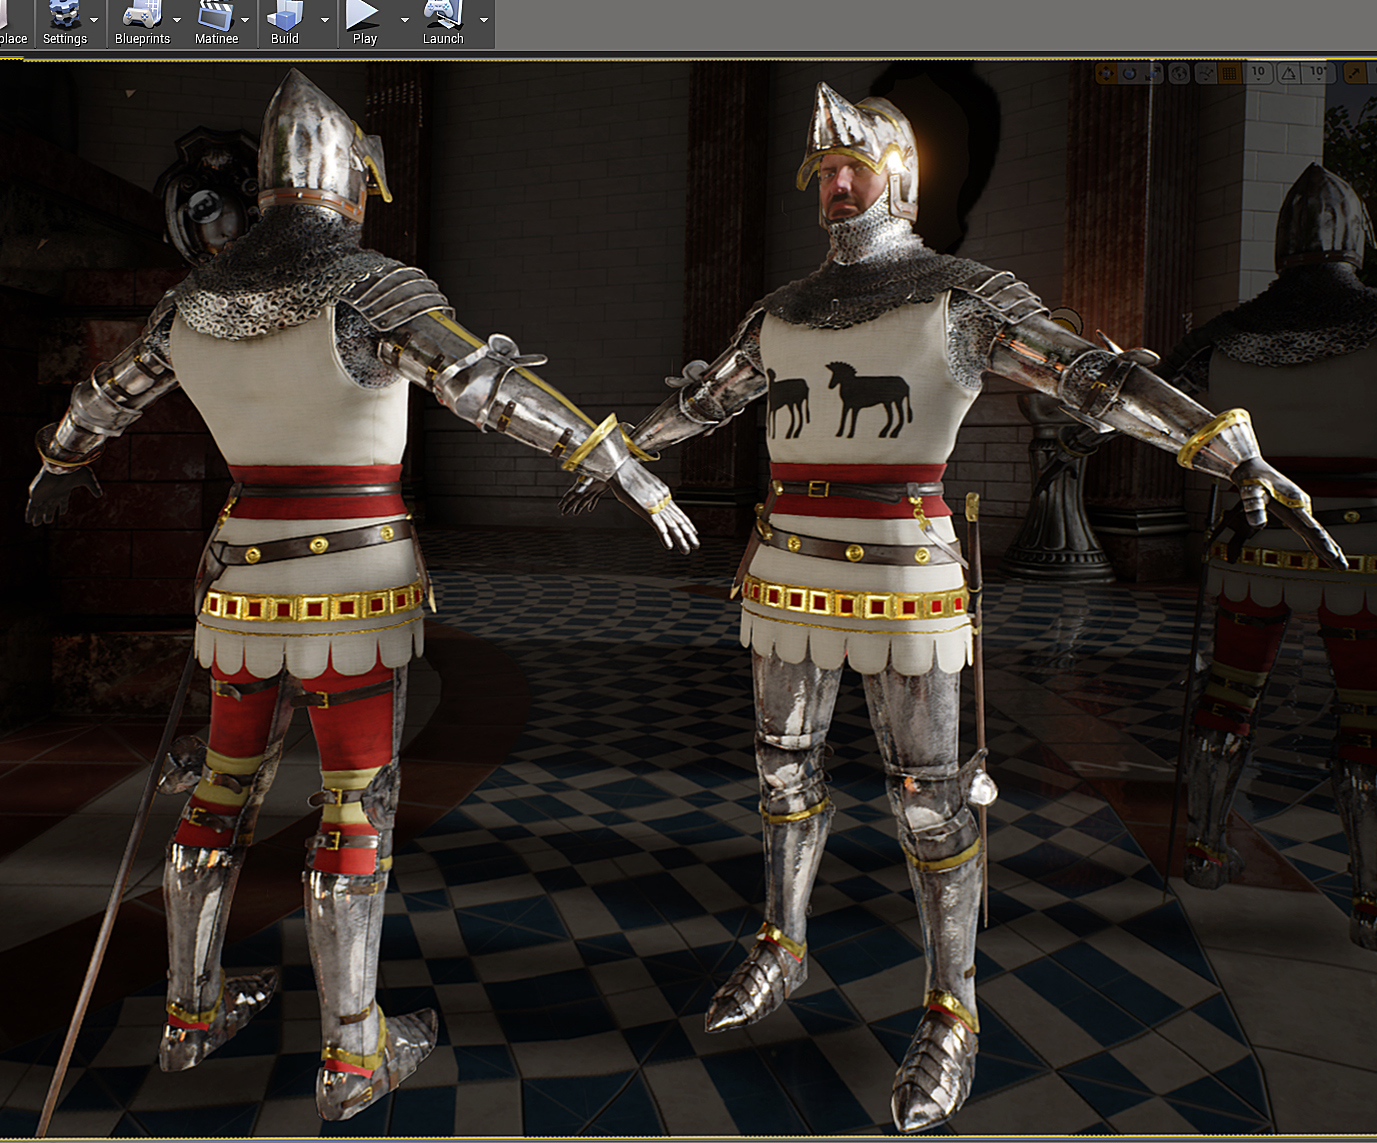The image size is (1377, 1143).
Task: Select the Scale transform mode in viewport
Action: click(x=1153, y=73)
